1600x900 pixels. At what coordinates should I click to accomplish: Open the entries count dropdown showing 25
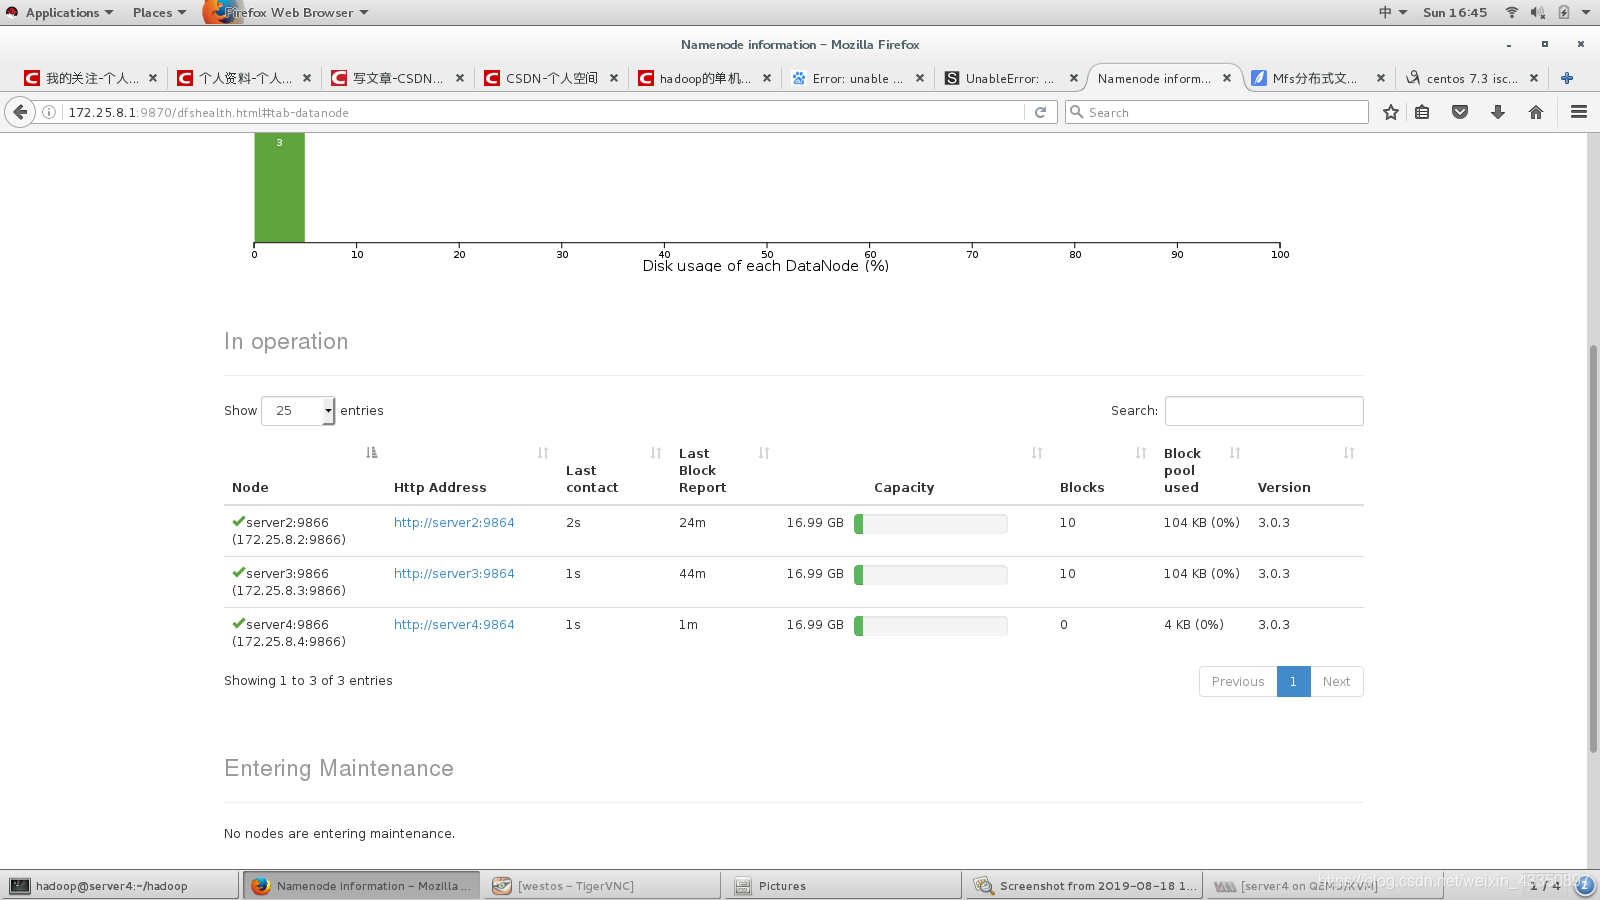[298, 411]
